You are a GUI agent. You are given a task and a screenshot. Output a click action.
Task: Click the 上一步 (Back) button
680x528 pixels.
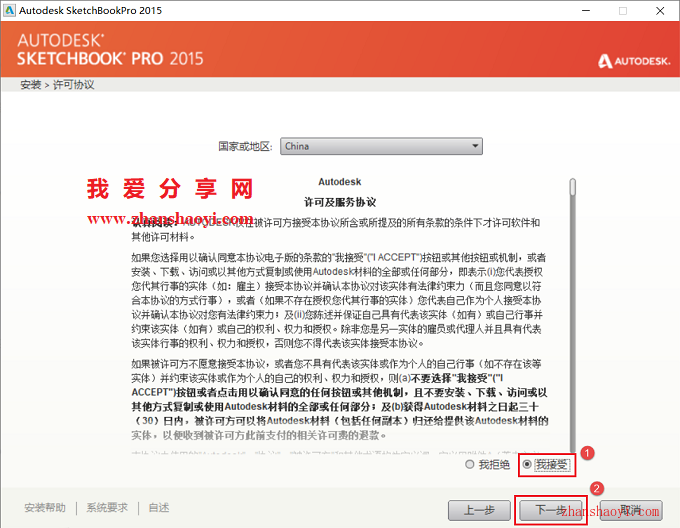pyautogui.click(x=479, y=510)
